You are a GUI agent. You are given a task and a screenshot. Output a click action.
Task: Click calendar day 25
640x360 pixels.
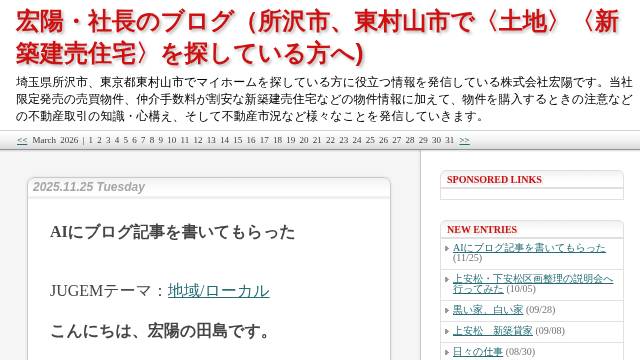tap(370, 140)
